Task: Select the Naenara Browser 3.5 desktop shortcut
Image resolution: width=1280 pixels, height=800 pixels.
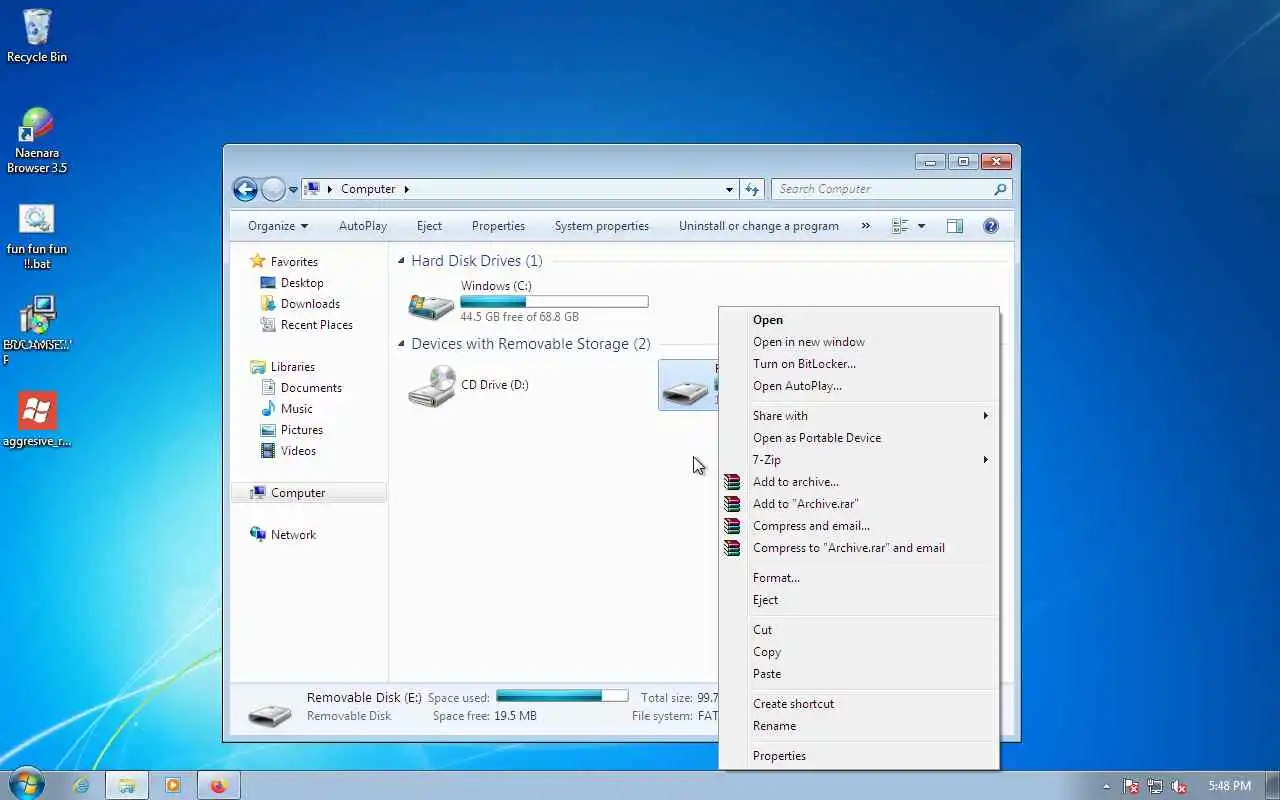Action: tap(37, 127)
